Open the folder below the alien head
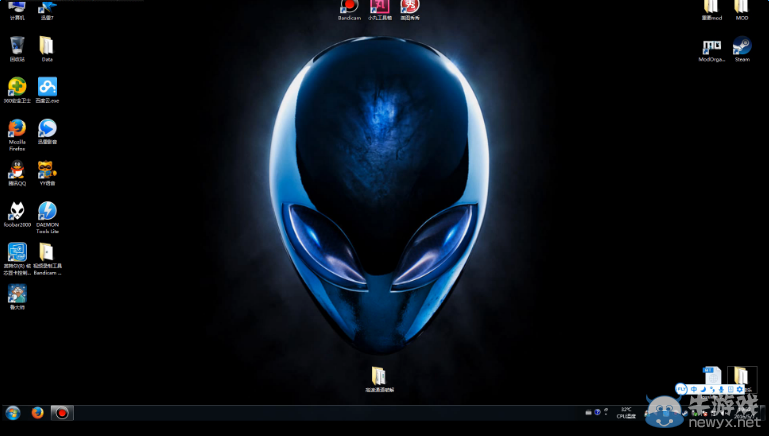Viewport: 769px width, 436px height. tap(379, 379)
